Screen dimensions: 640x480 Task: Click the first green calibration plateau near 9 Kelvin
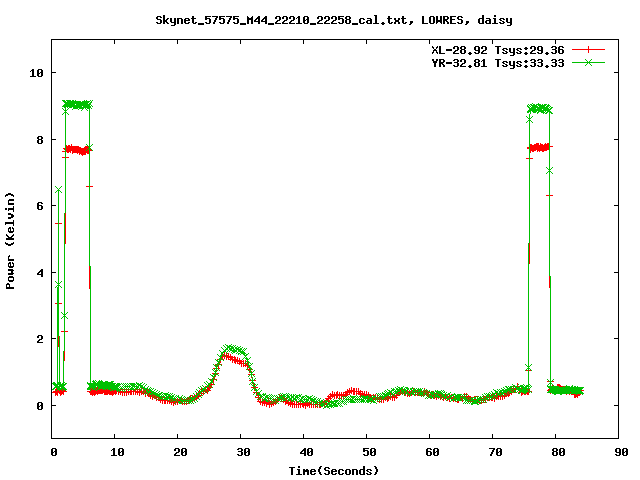77,105
